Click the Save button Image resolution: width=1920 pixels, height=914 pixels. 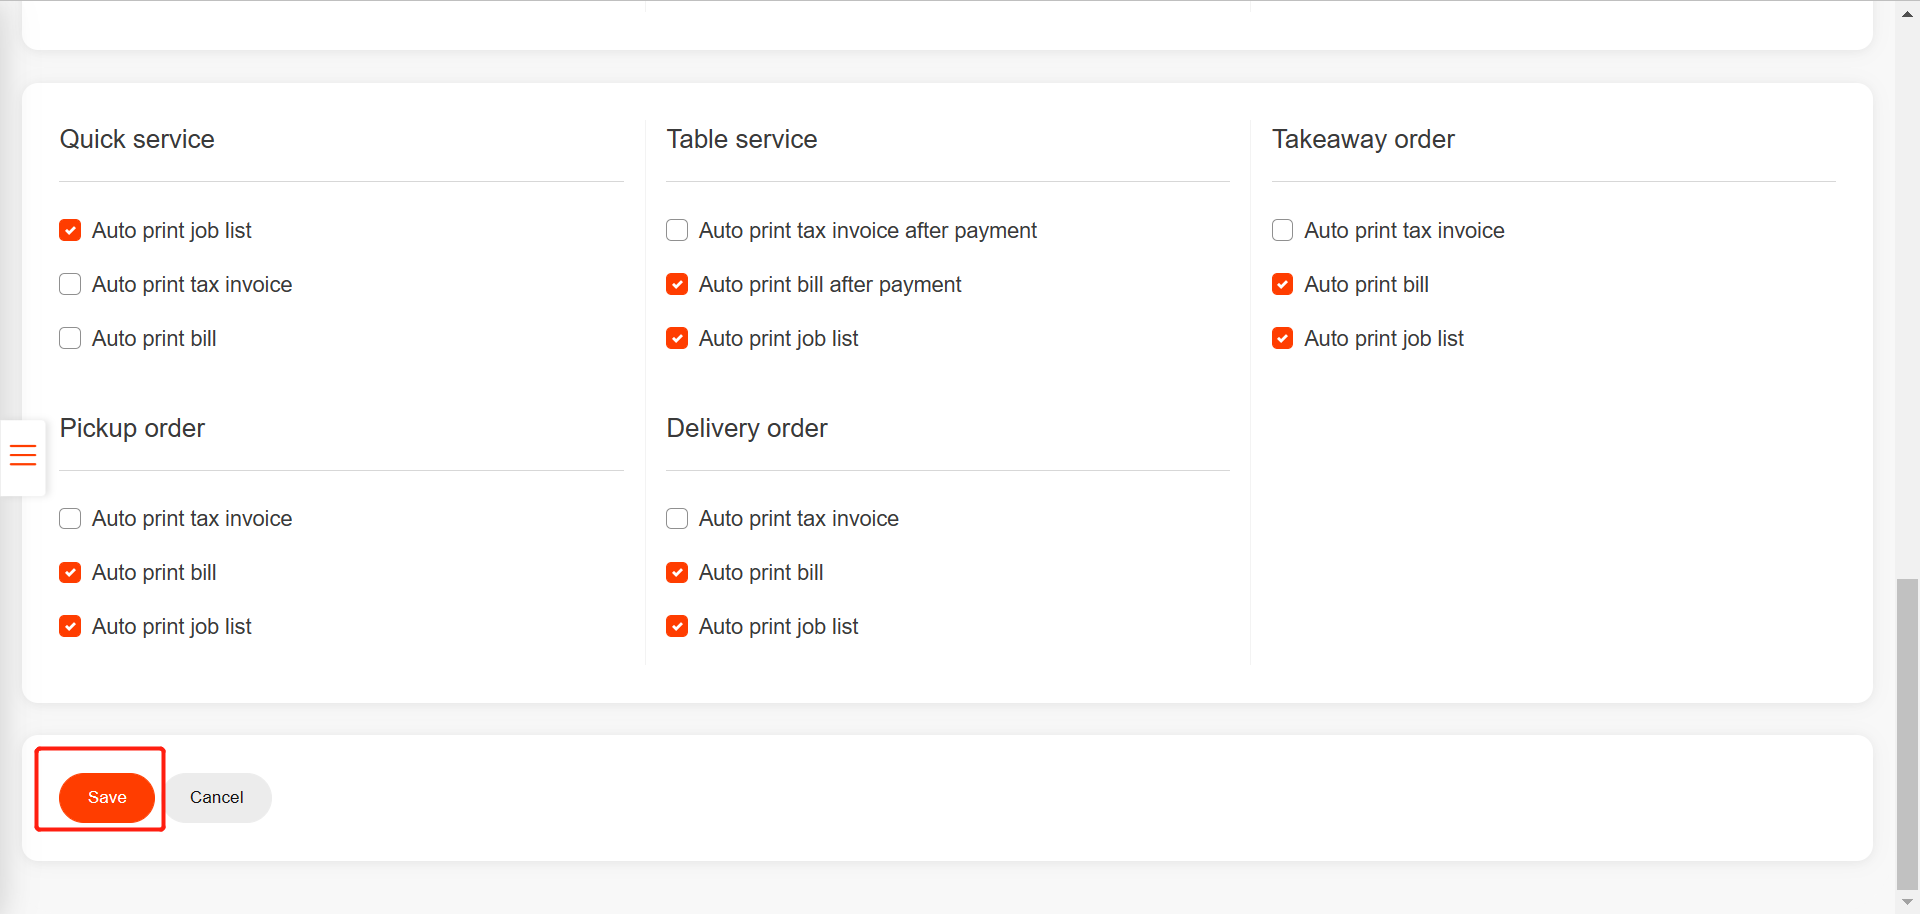click(x=107, y=797)
